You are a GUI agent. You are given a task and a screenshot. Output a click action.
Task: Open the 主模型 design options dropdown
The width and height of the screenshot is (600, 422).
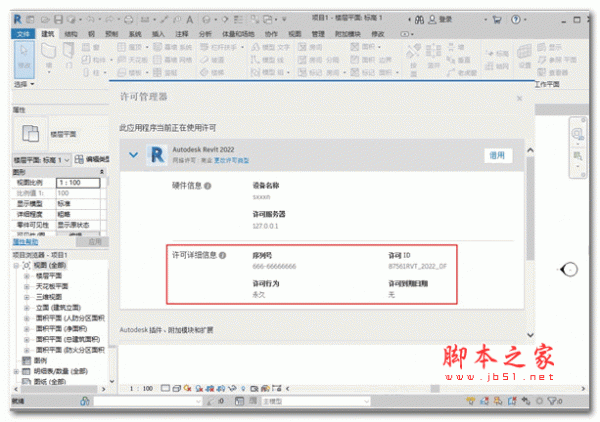[315, 401]
